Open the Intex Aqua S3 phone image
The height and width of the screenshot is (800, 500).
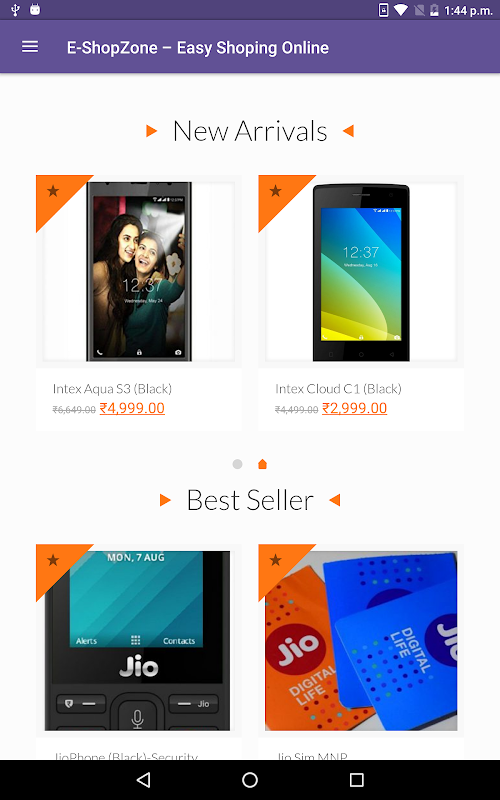click(x=139, y=271)
